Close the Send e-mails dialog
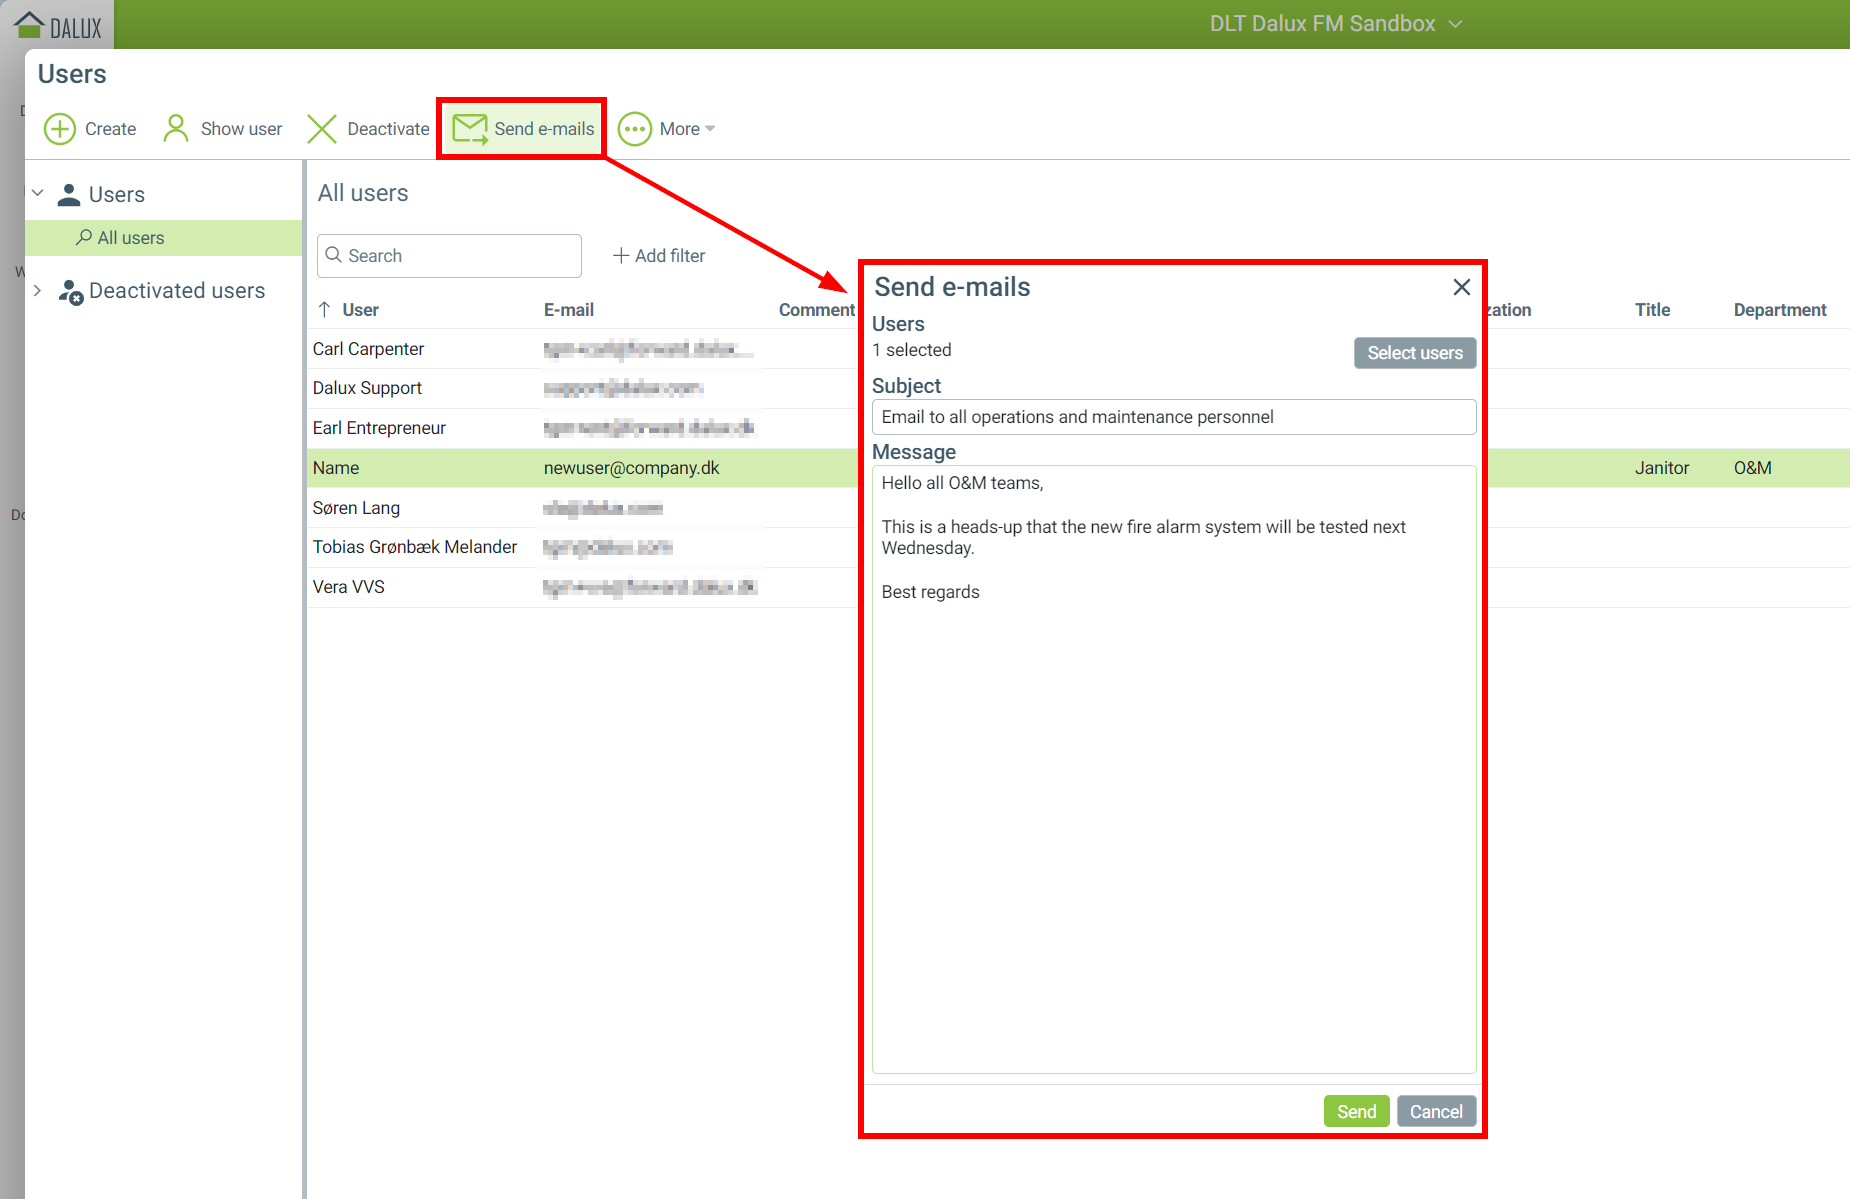The height and width of the screenshot is (1199, 1850). coord(1461,288)
